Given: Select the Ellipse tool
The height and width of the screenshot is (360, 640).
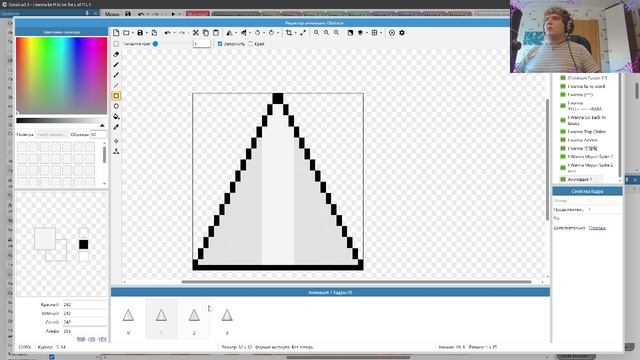Looking at the screenshot, I should click(x=116, y=106).
